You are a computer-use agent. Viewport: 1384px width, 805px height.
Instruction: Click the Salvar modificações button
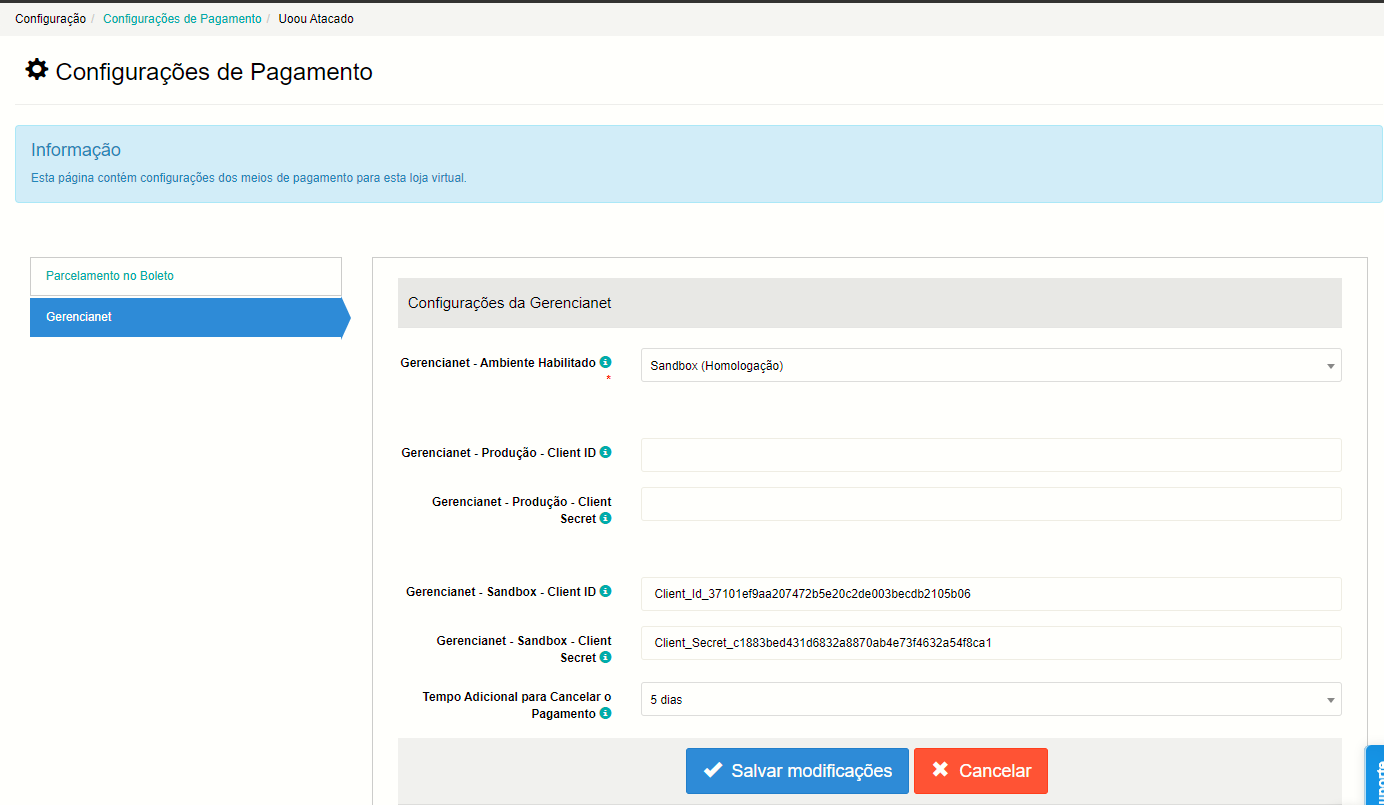797,771
